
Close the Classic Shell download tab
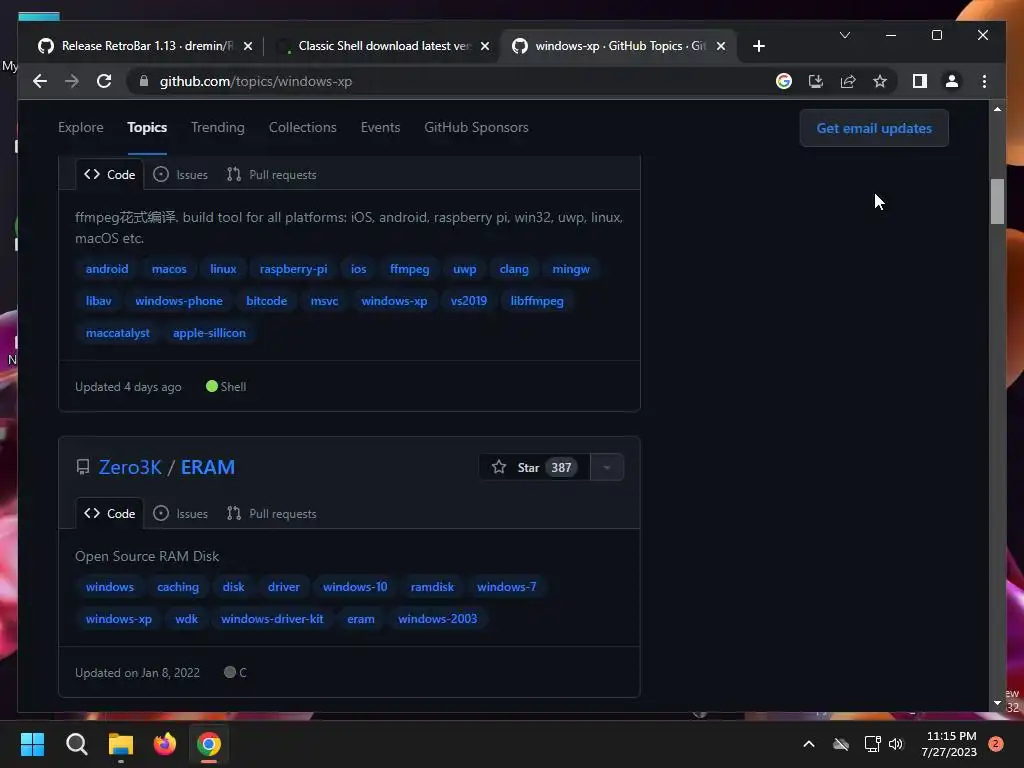tap(485, 46)
